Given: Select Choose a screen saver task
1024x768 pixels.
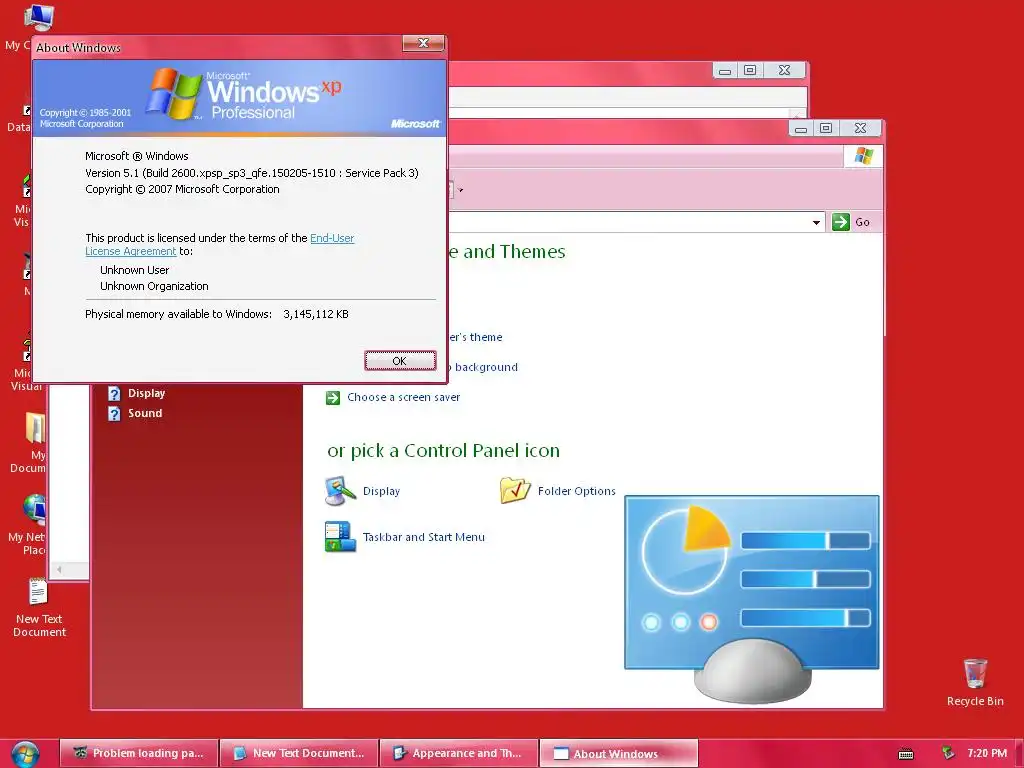Looking at the screenshot, I should pyautogui.click(x=404, y=397).
